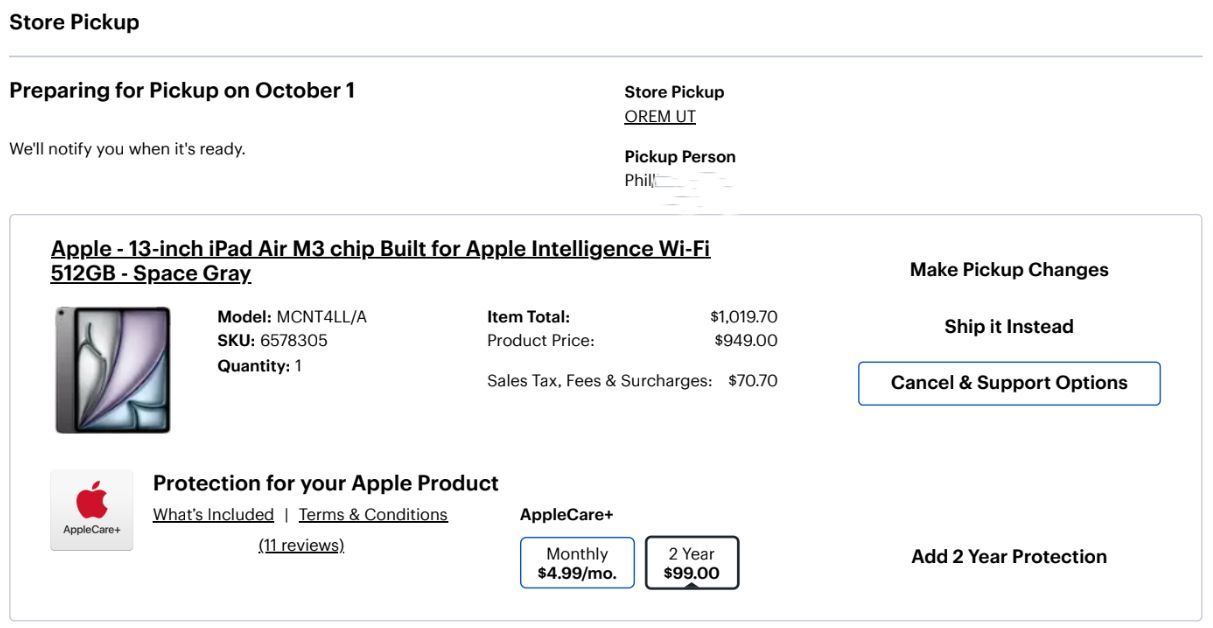Click the iPad Air product thumbnail

click(113, 370)
